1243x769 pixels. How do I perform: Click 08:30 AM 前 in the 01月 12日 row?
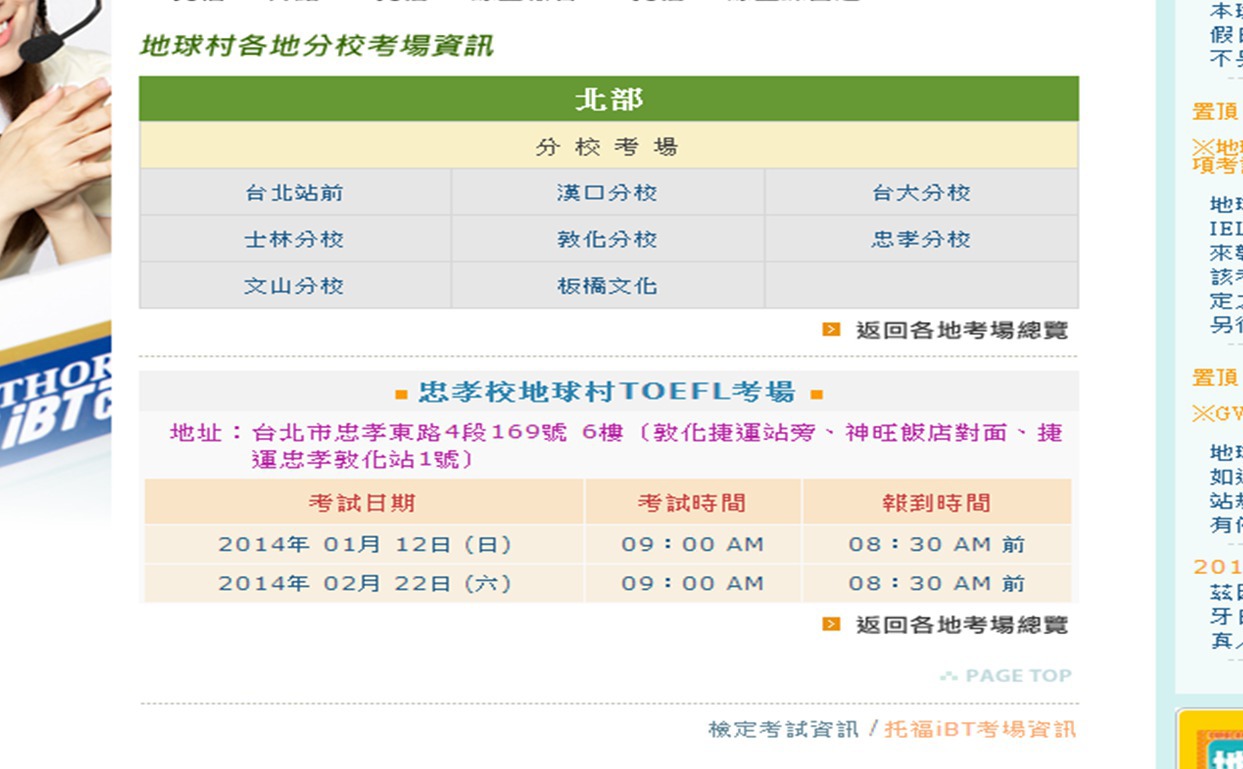[937, 545]
